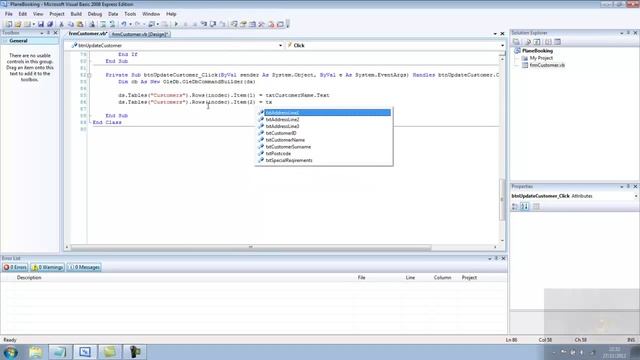Select frmCustomer.vb in Solution Explorer
Image resolution: width=640 pixels, height=360 pixels.
click(x=547, y=65)
